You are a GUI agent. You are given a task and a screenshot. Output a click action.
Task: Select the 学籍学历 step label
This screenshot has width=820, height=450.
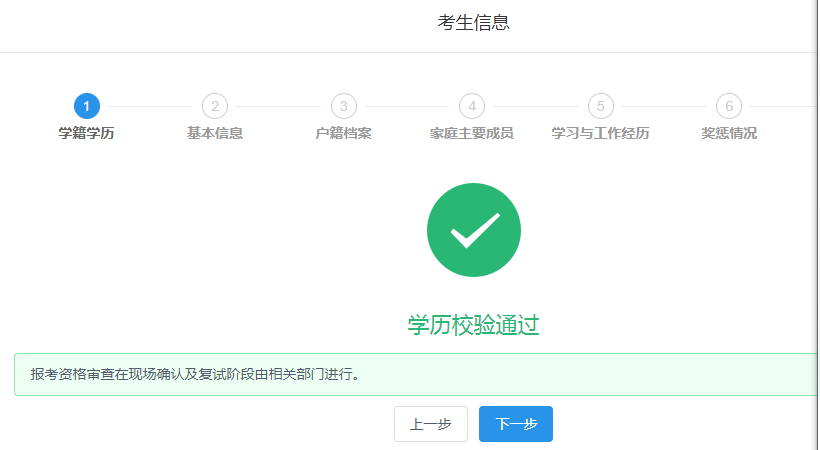[x=86, y=133]
